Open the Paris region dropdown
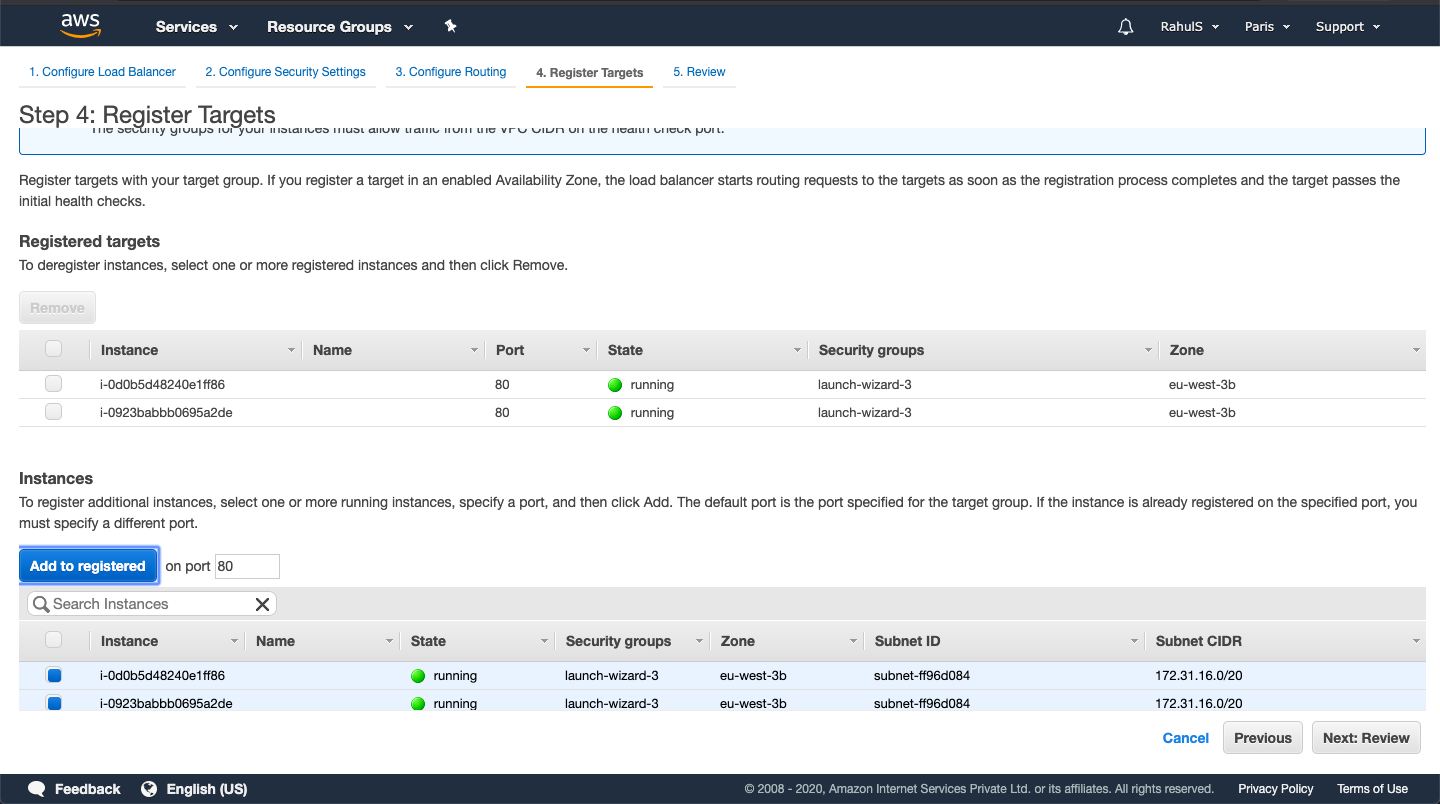1440x804 pixels. [1266, 26]
